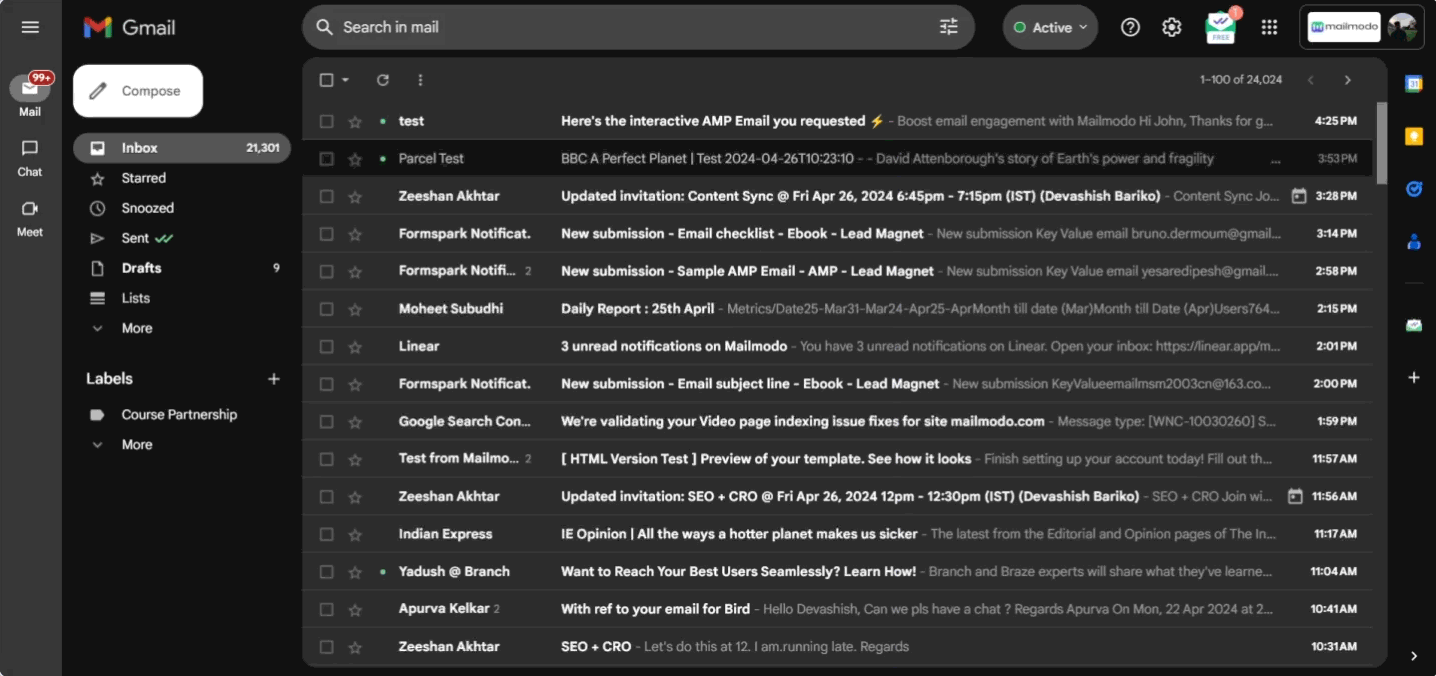Select all conversations with the top checkbox
The width and height of the screenshot is (1436, 676).
[x=326, y=79]
